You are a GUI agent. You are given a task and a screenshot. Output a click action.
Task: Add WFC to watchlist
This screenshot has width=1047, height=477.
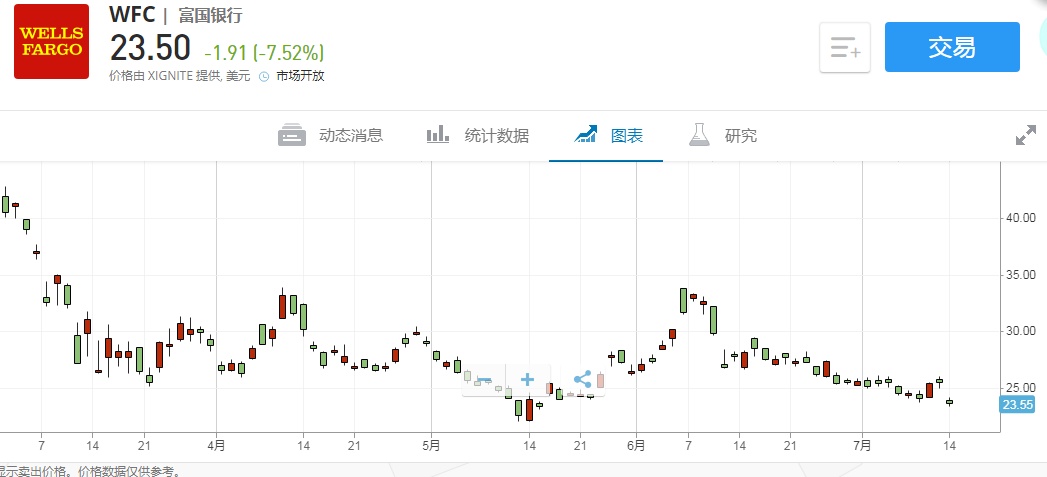click(845, 47)
